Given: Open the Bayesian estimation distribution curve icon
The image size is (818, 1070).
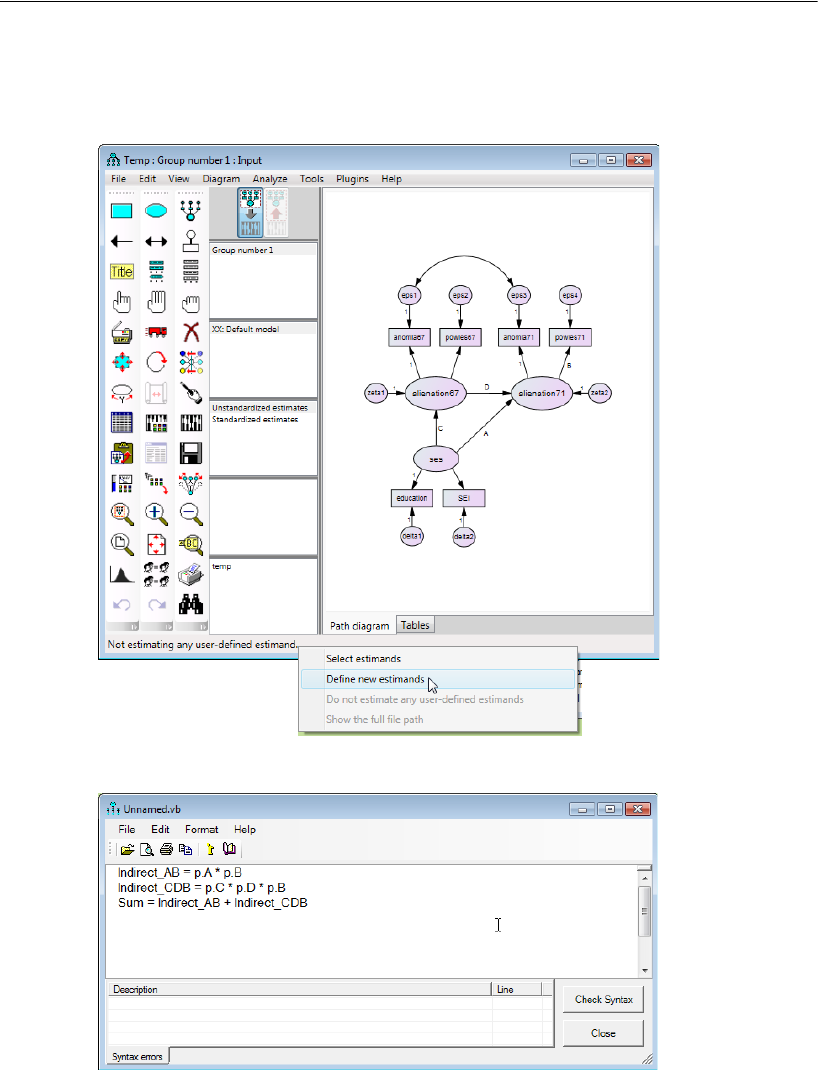Looking at the screenshot, I should 121,574.
